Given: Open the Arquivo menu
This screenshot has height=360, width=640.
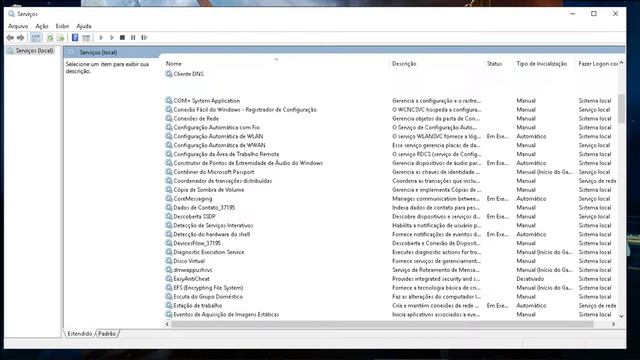Looking at the screenshot, I should (x=18, y=26).
